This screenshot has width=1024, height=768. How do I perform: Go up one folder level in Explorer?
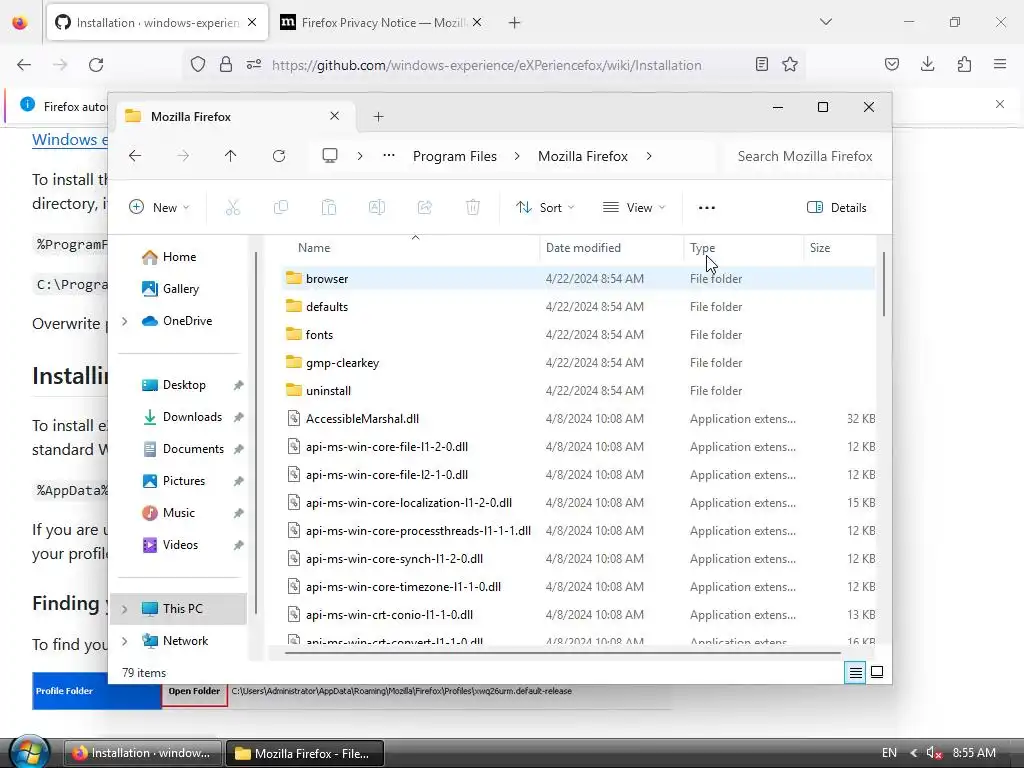pos(231,156)
